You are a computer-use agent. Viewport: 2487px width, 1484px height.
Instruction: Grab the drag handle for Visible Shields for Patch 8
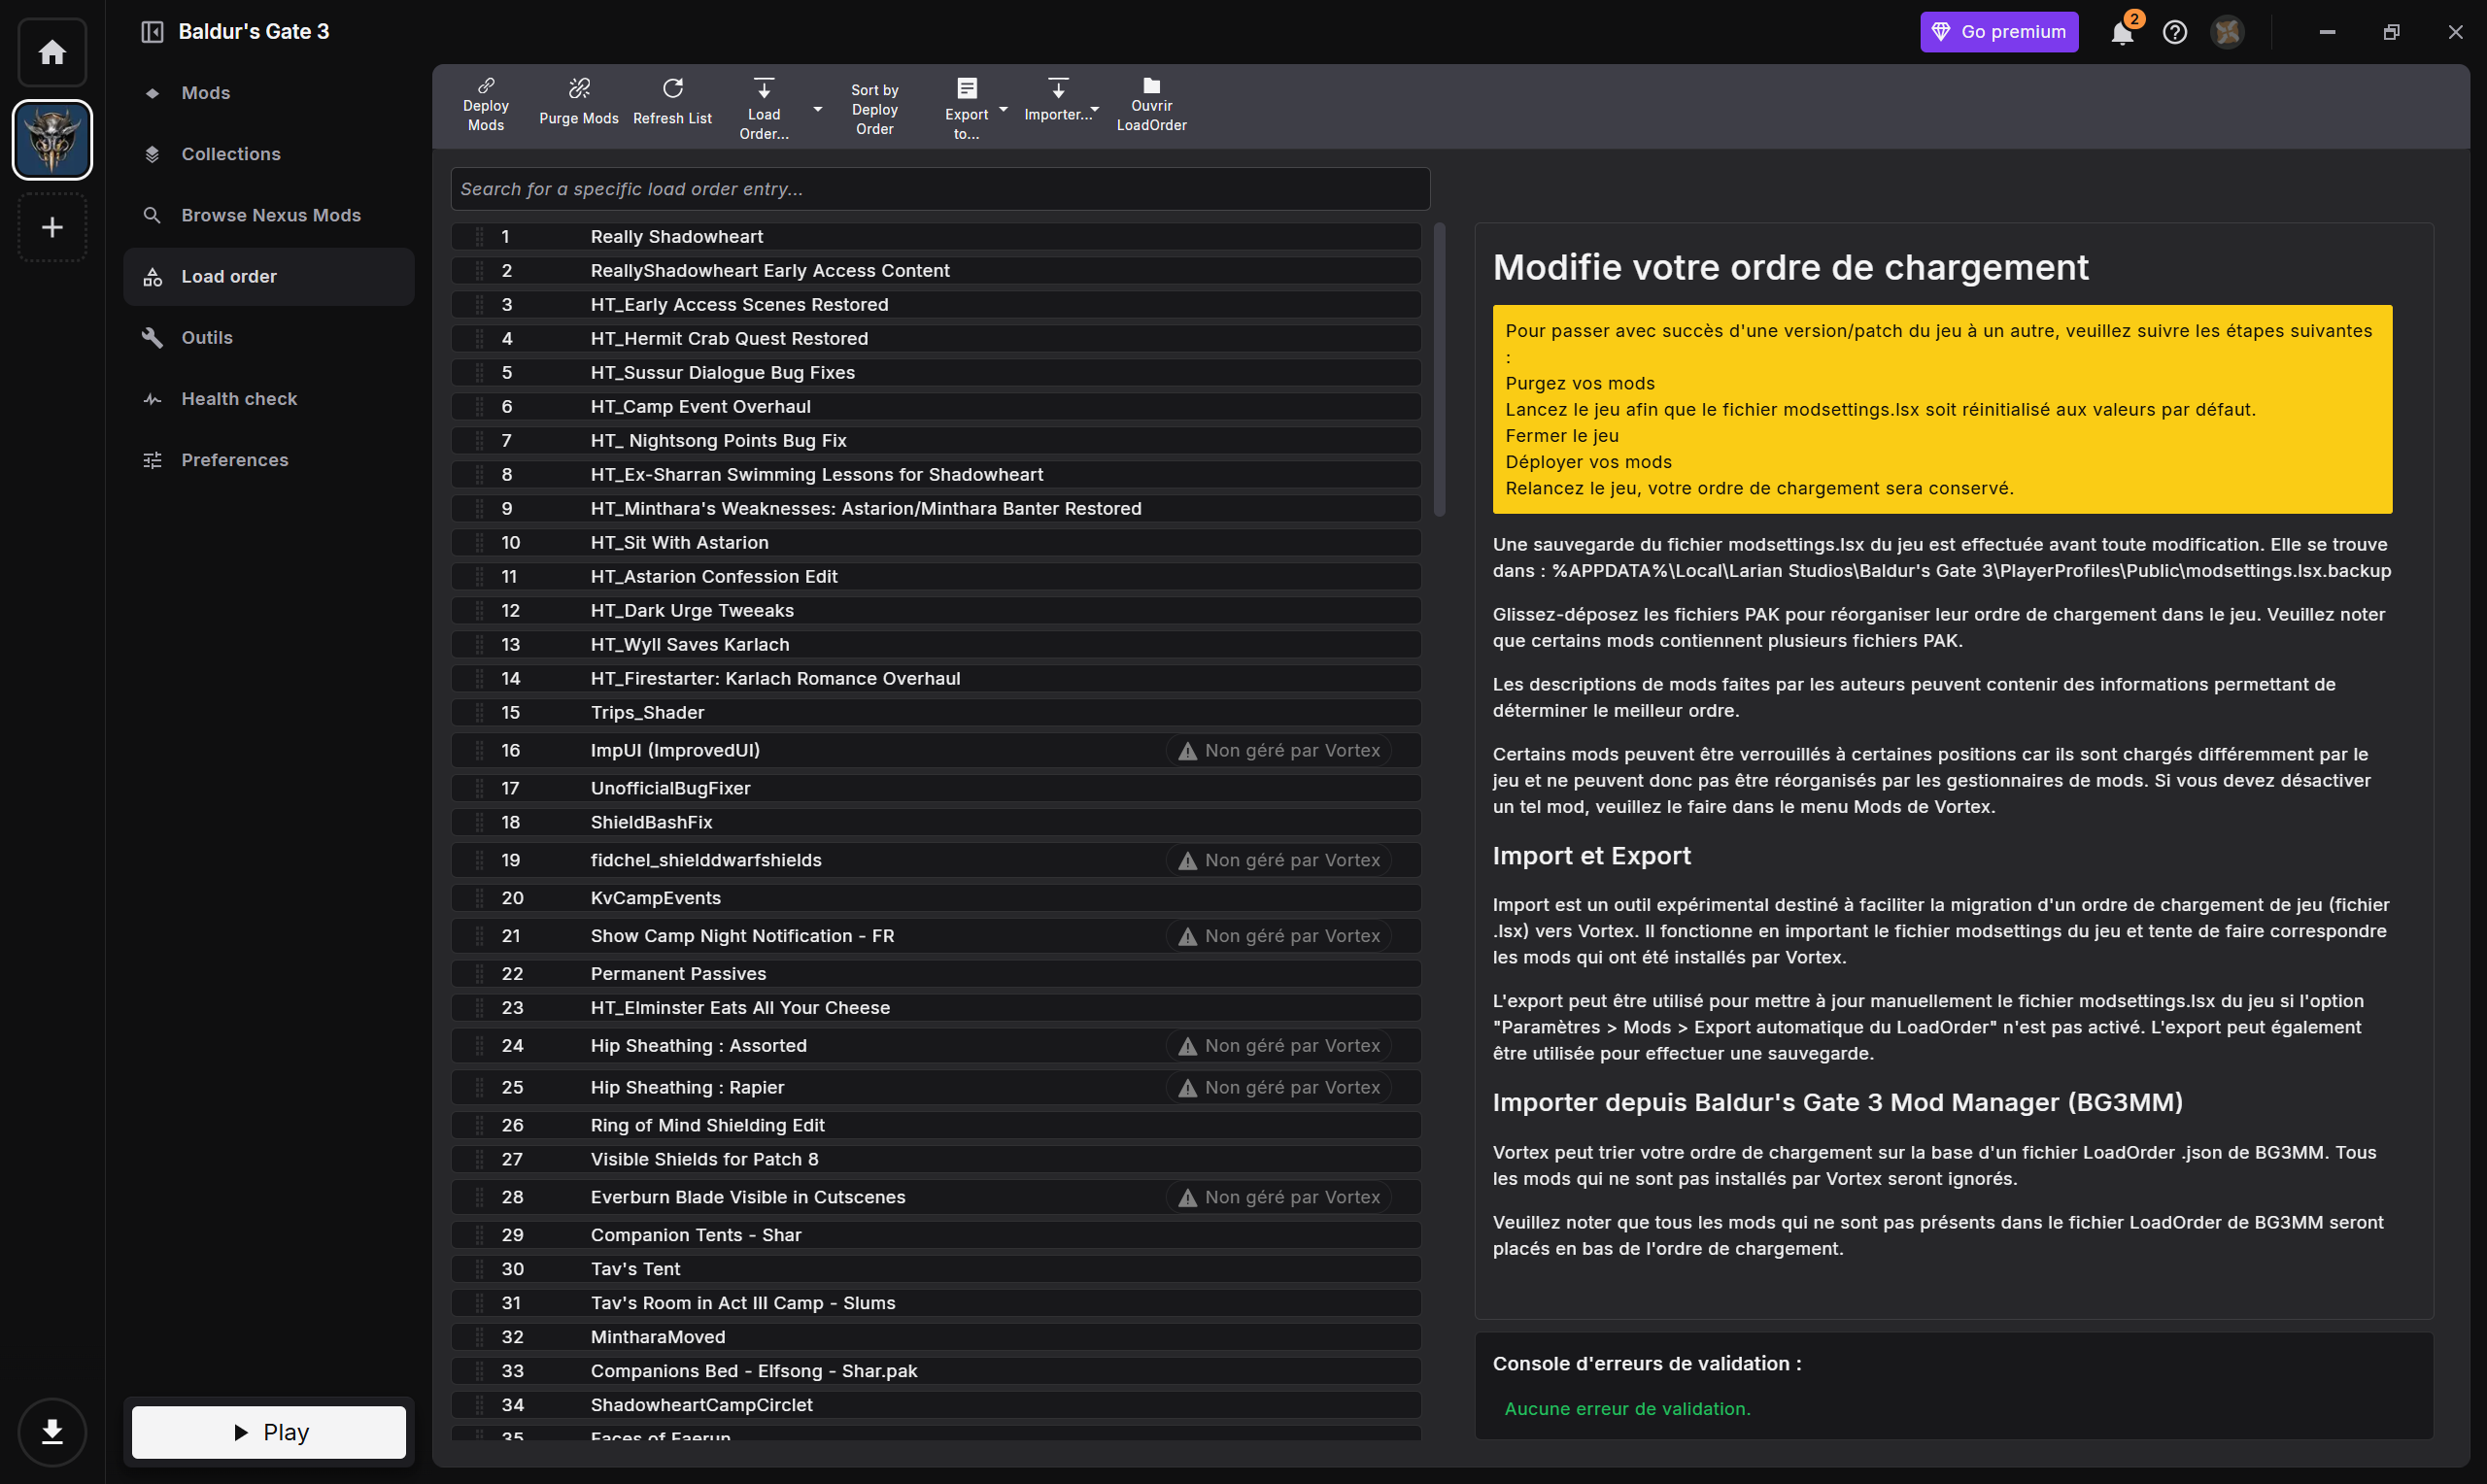click(480, 1161)
